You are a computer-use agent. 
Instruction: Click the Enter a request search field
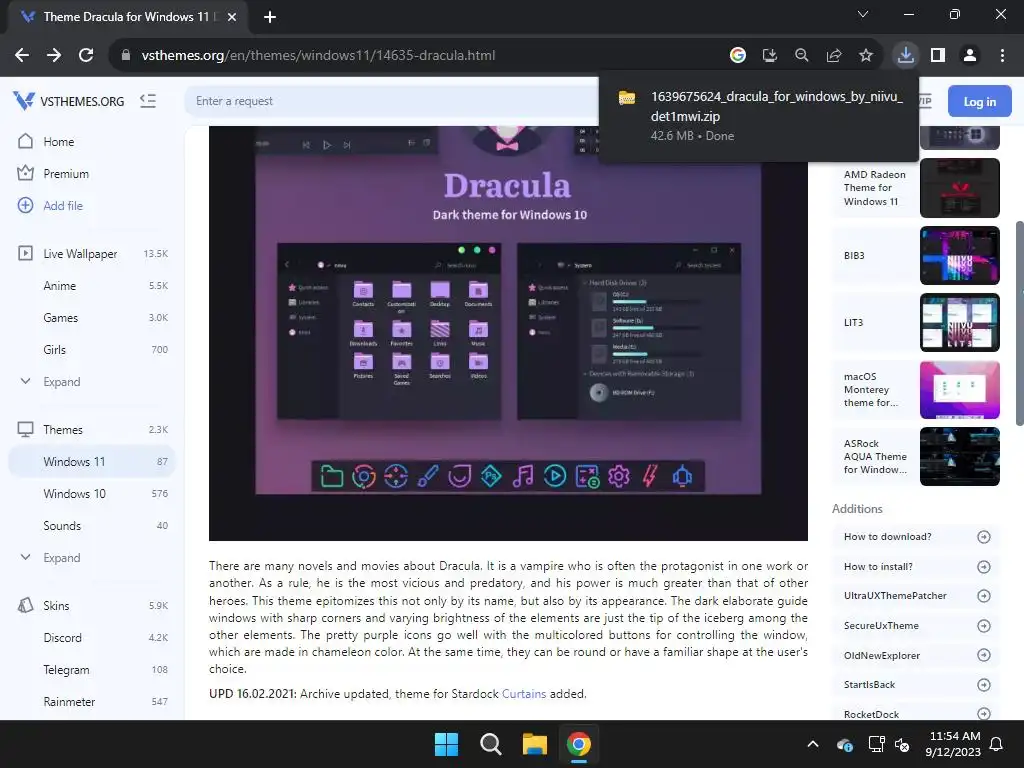392,101
